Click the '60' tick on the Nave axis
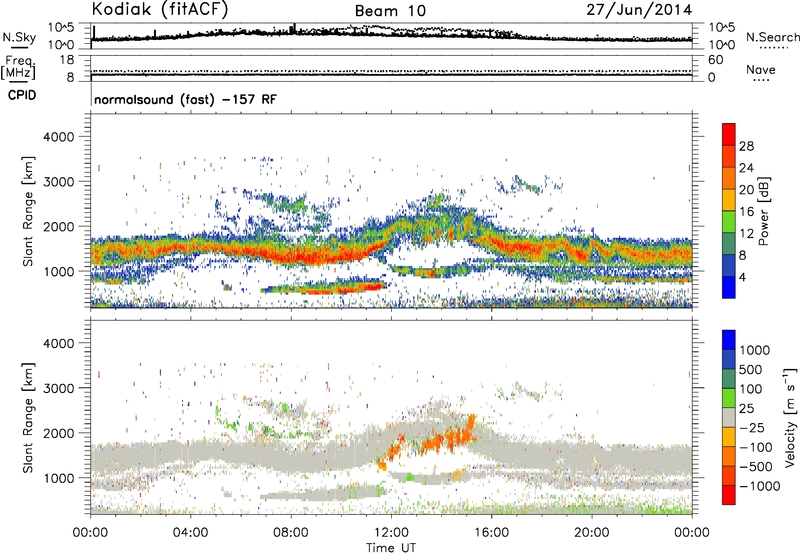The width and height of the screenshot is (800, 554). 715,60
